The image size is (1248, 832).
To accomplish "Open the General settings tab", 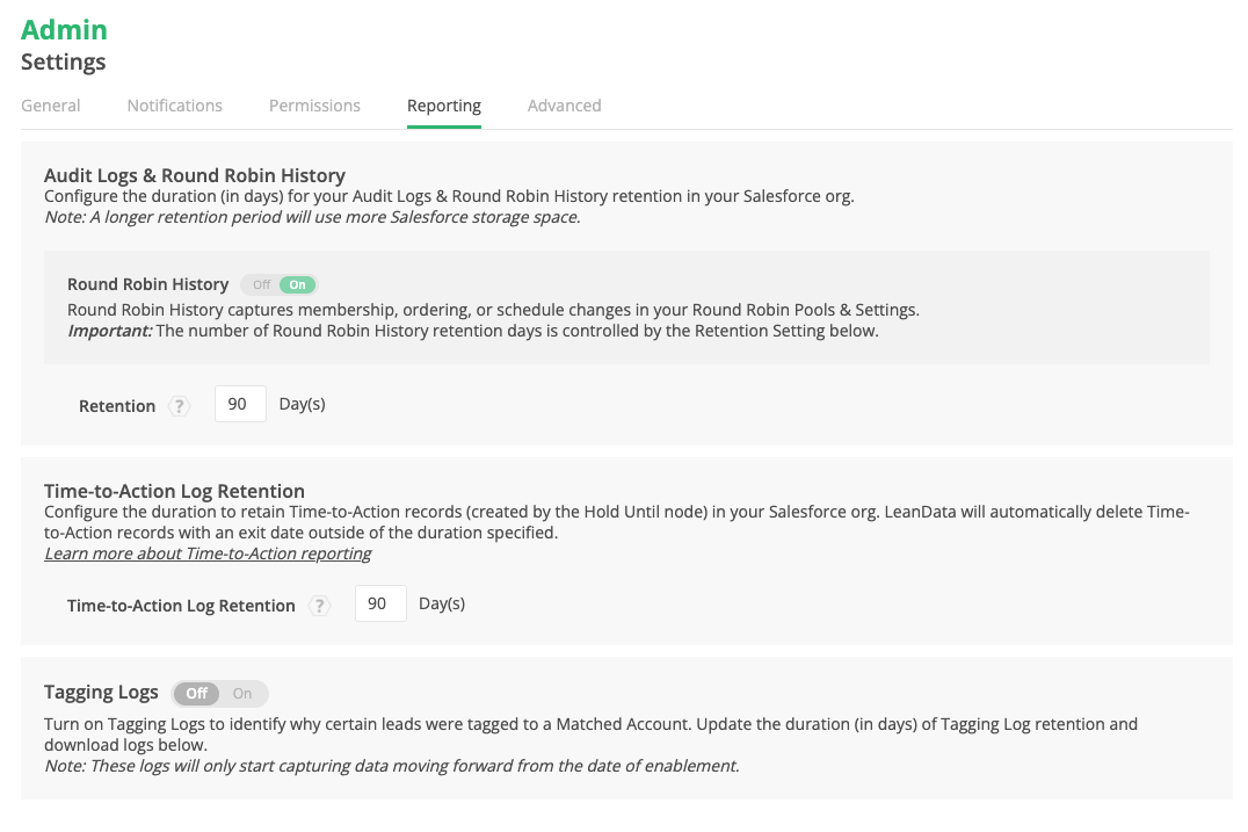I will [x=51, y=106].
